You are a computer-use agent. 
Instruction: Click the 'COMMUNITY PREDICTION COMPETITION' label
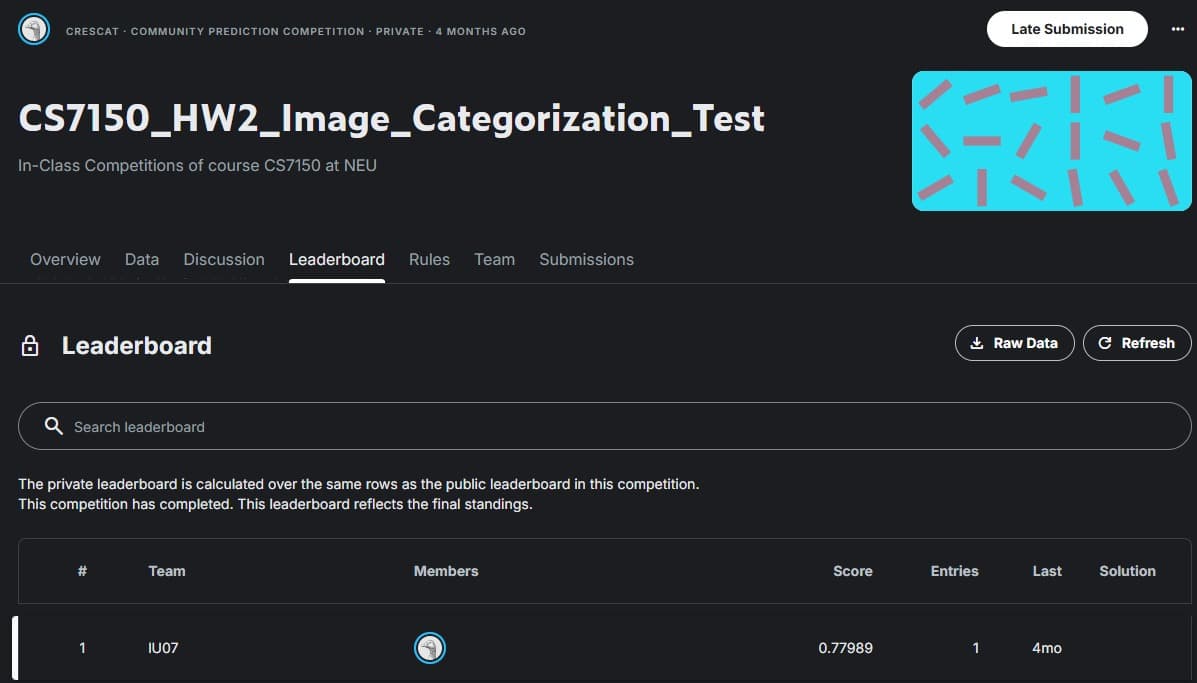click(x=247, y=31)
